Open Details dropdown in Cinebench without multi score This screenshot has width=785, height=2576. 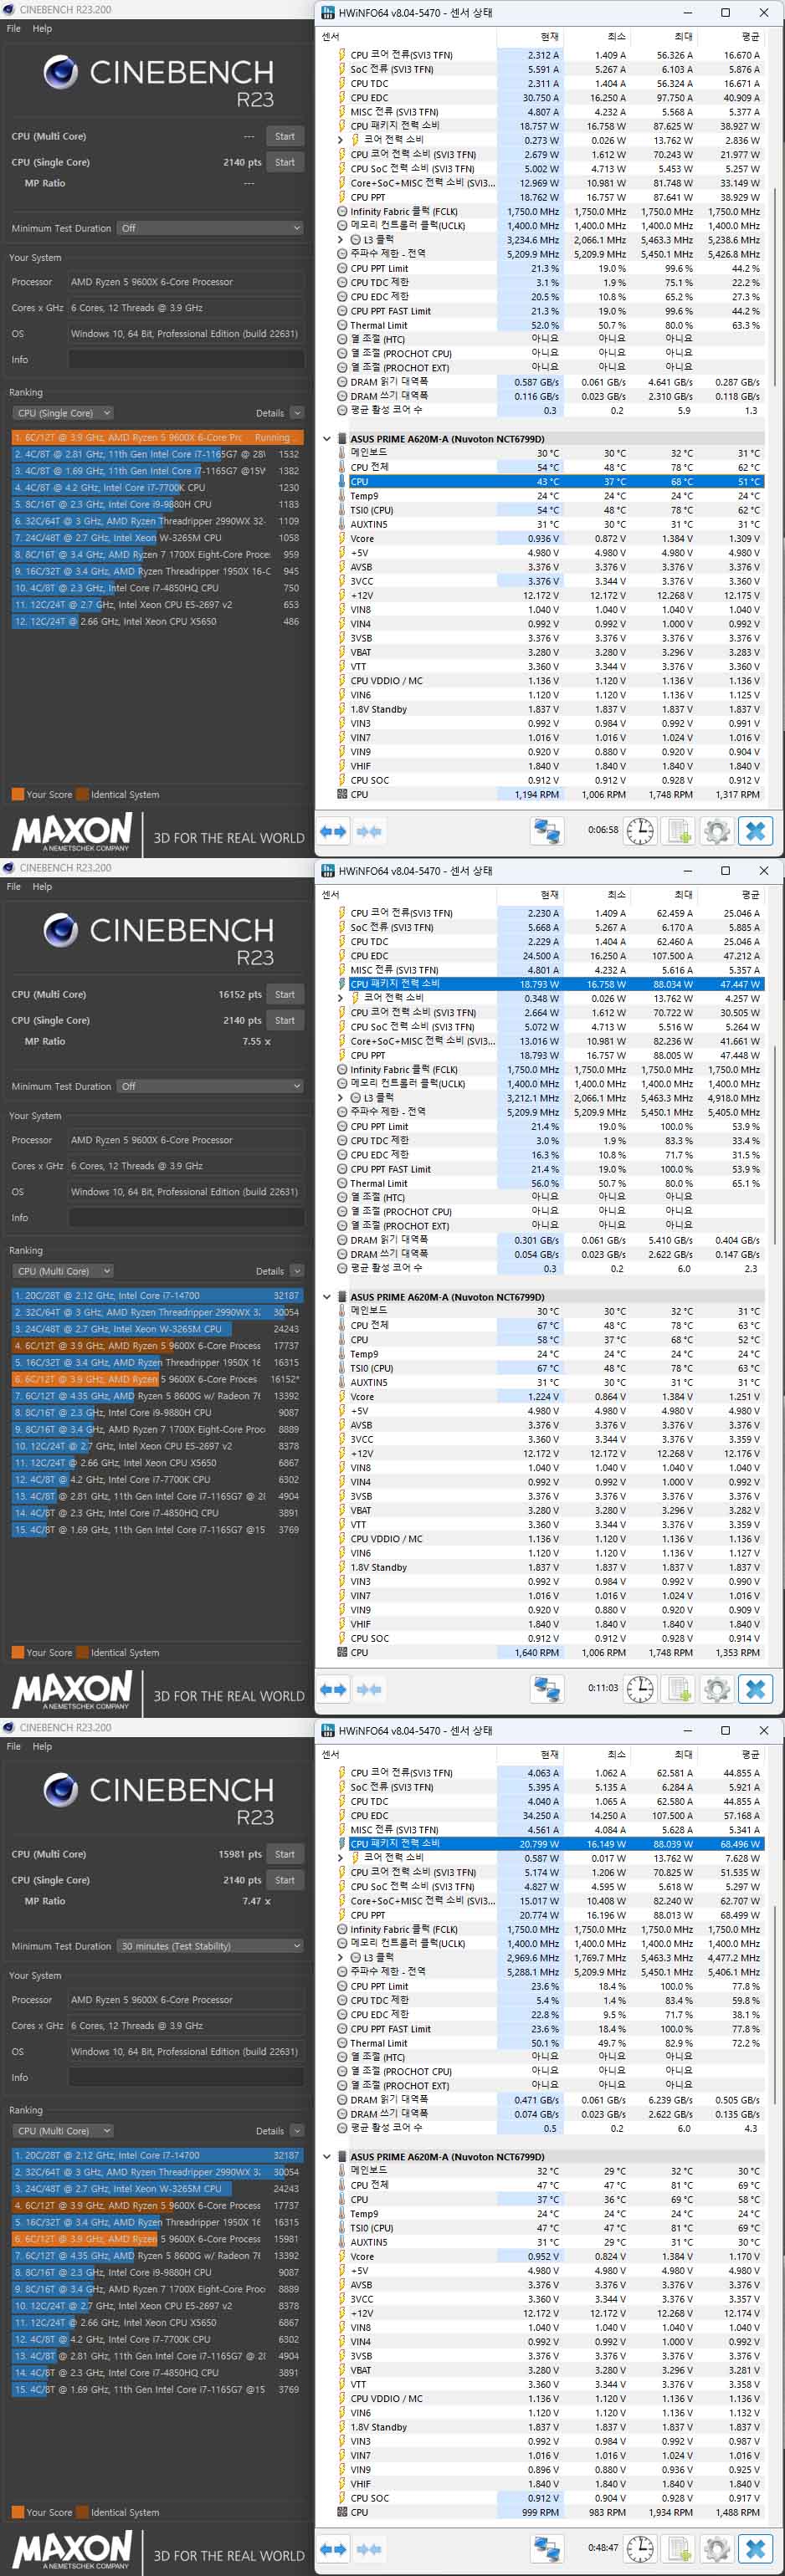click(297, 413)
